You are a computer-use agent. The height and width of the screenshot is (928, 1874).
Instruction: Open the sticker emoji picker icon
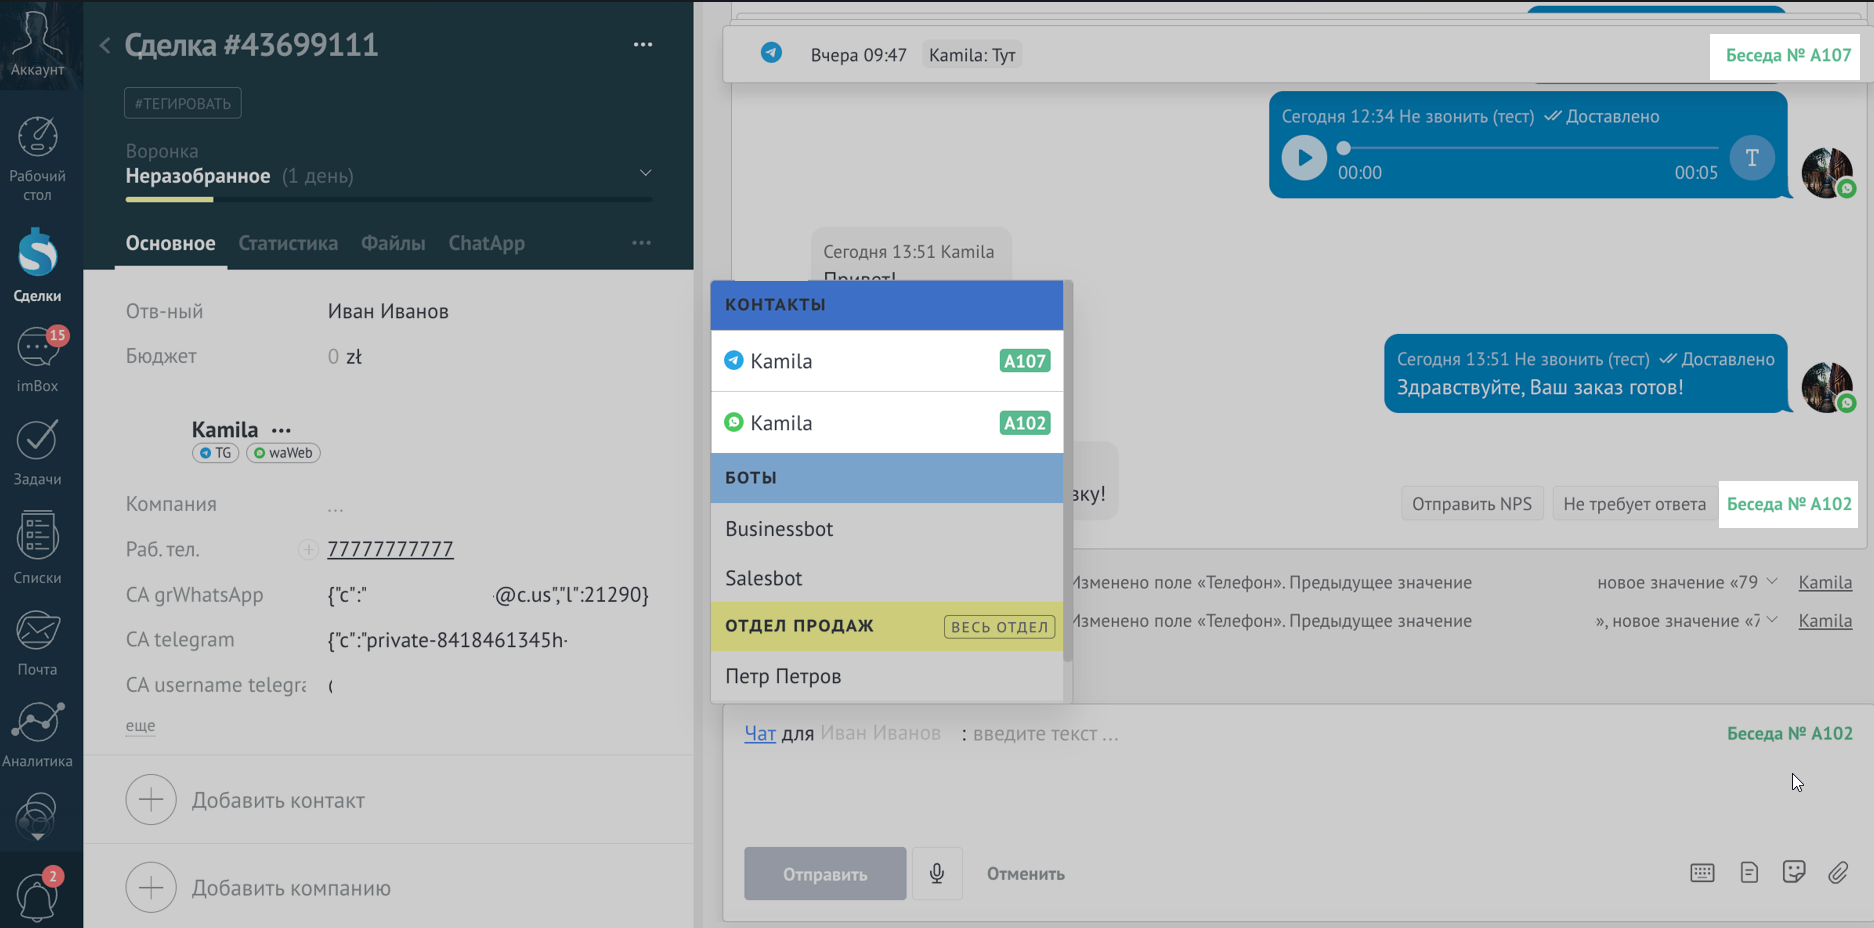point(1793,873)
